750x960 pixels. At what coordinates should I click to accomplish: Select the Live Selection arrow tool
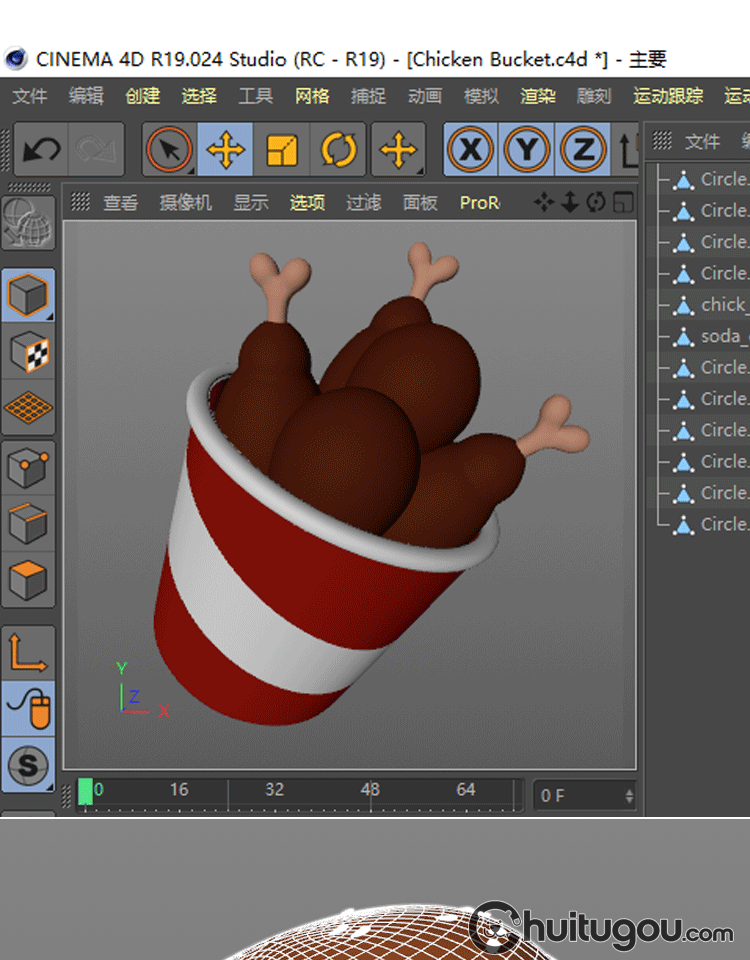coord(169,151)
